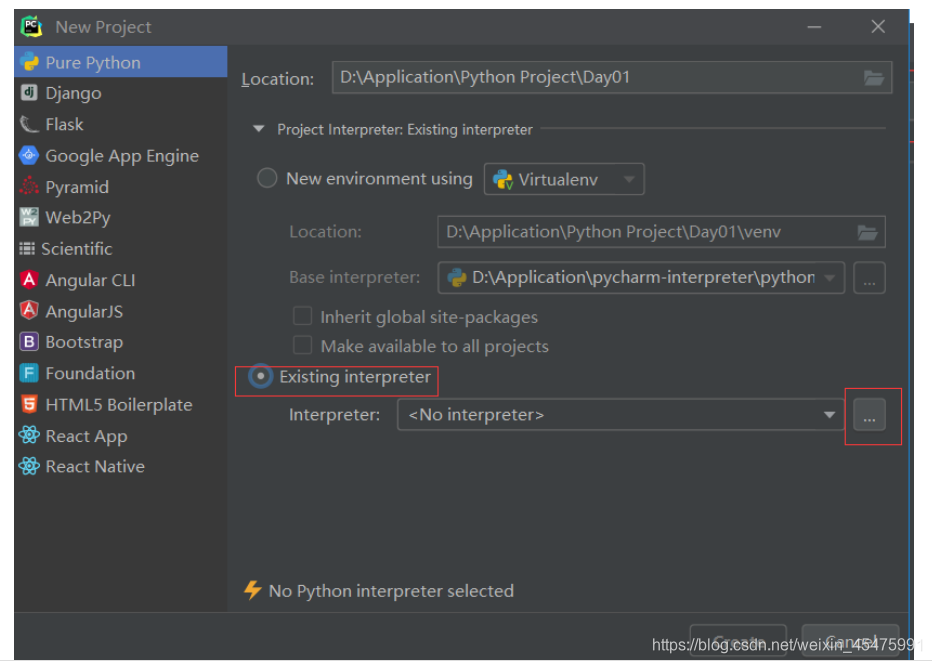The width and height of the screenshot is (932, 664).
Task: Open the Virtualenv environment dropdown
Action: coord(564,179)
